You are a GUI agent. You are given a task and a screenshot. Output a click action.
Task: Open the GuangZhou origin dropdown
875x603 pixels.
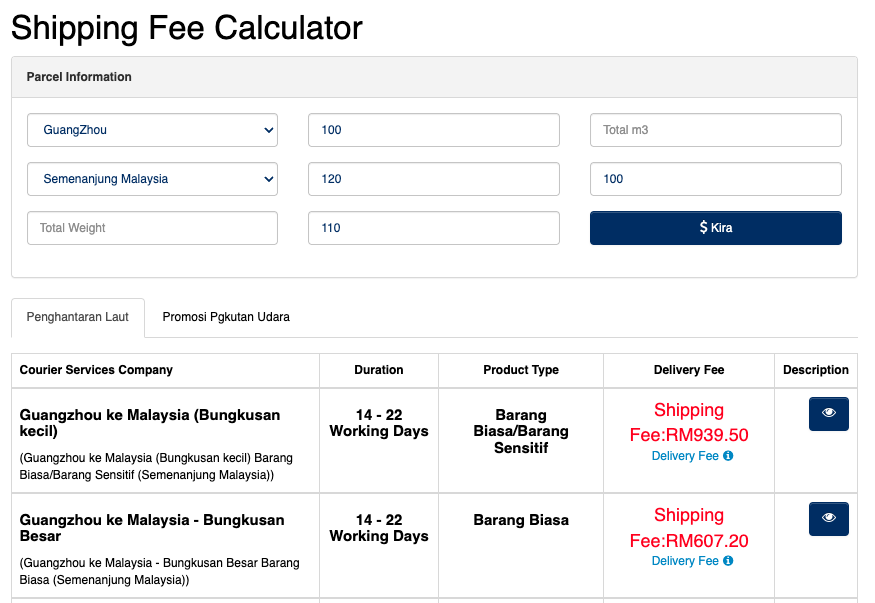click(152, 130)
